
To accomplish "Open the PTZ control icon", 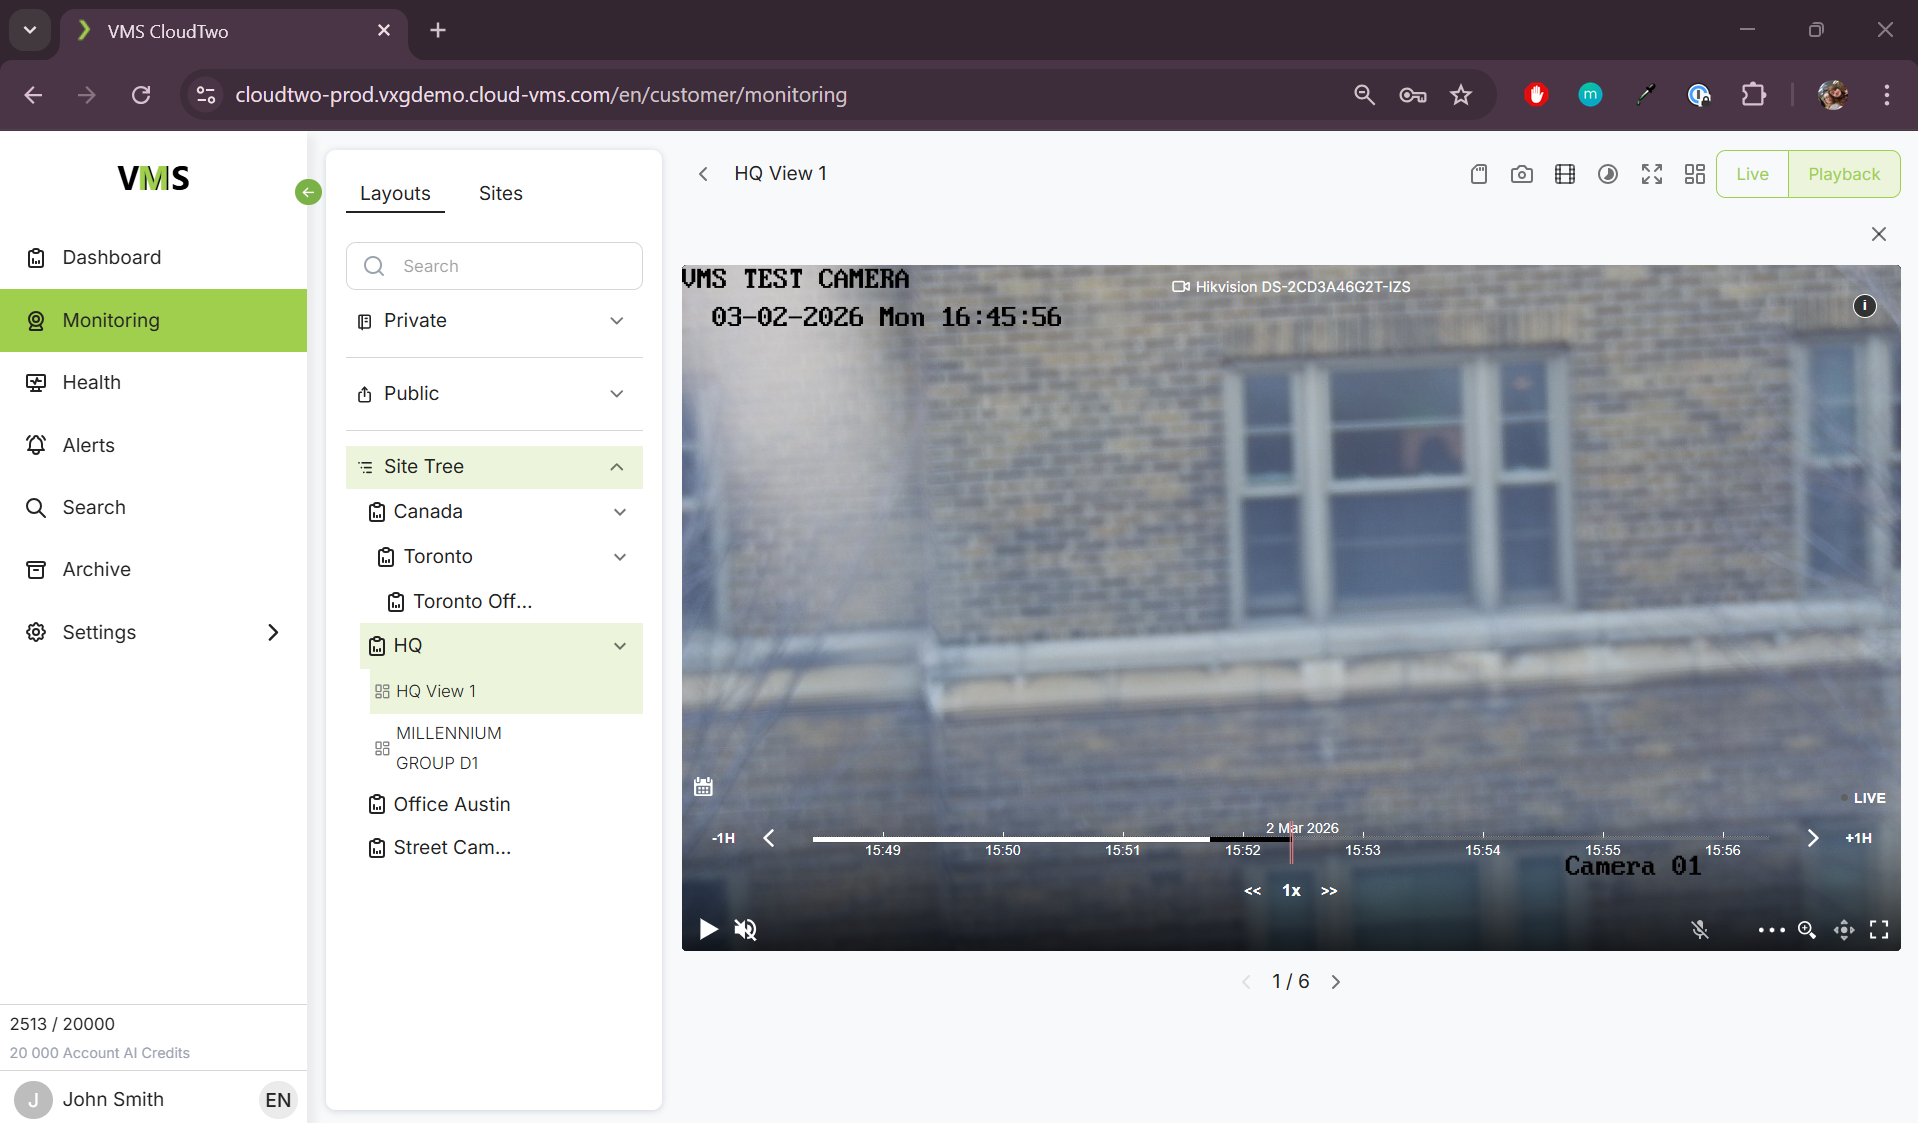I will coord(1843,930).
